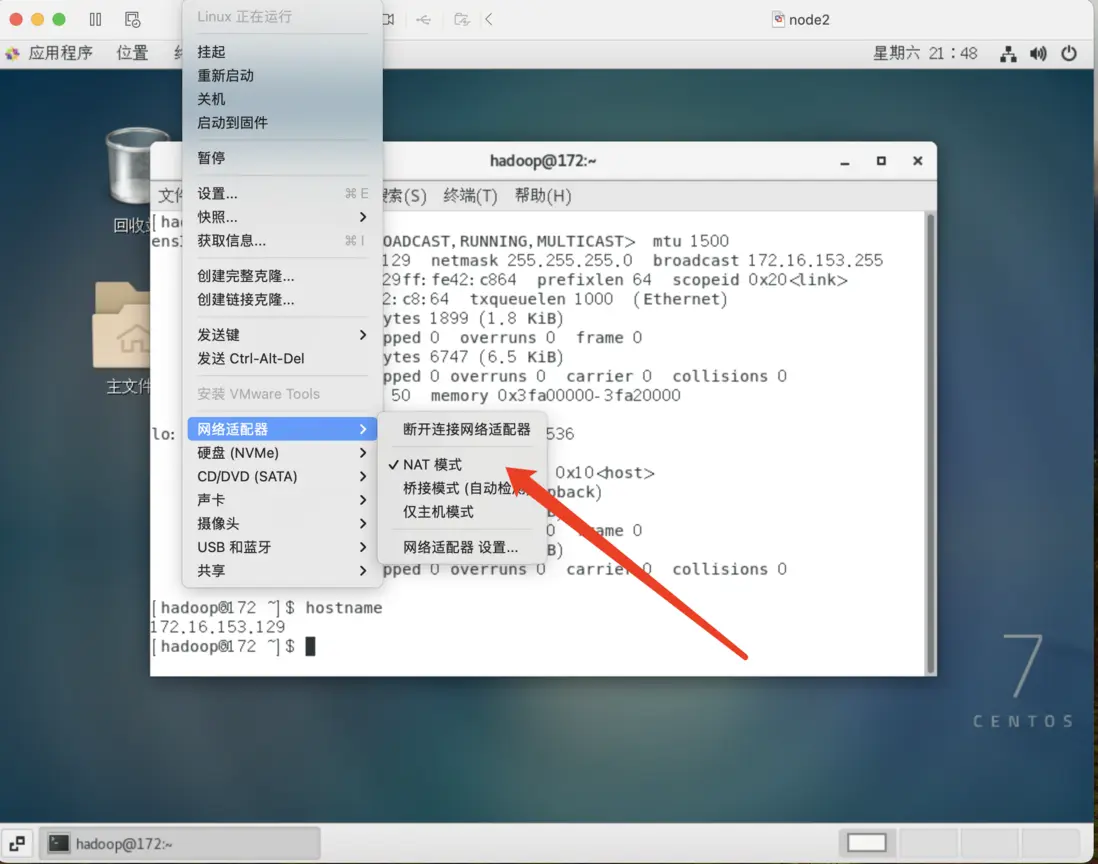This screenshot has height=864, width=1098.
Task: Expand the 摄像头 submenu
Action: [282, 524]
